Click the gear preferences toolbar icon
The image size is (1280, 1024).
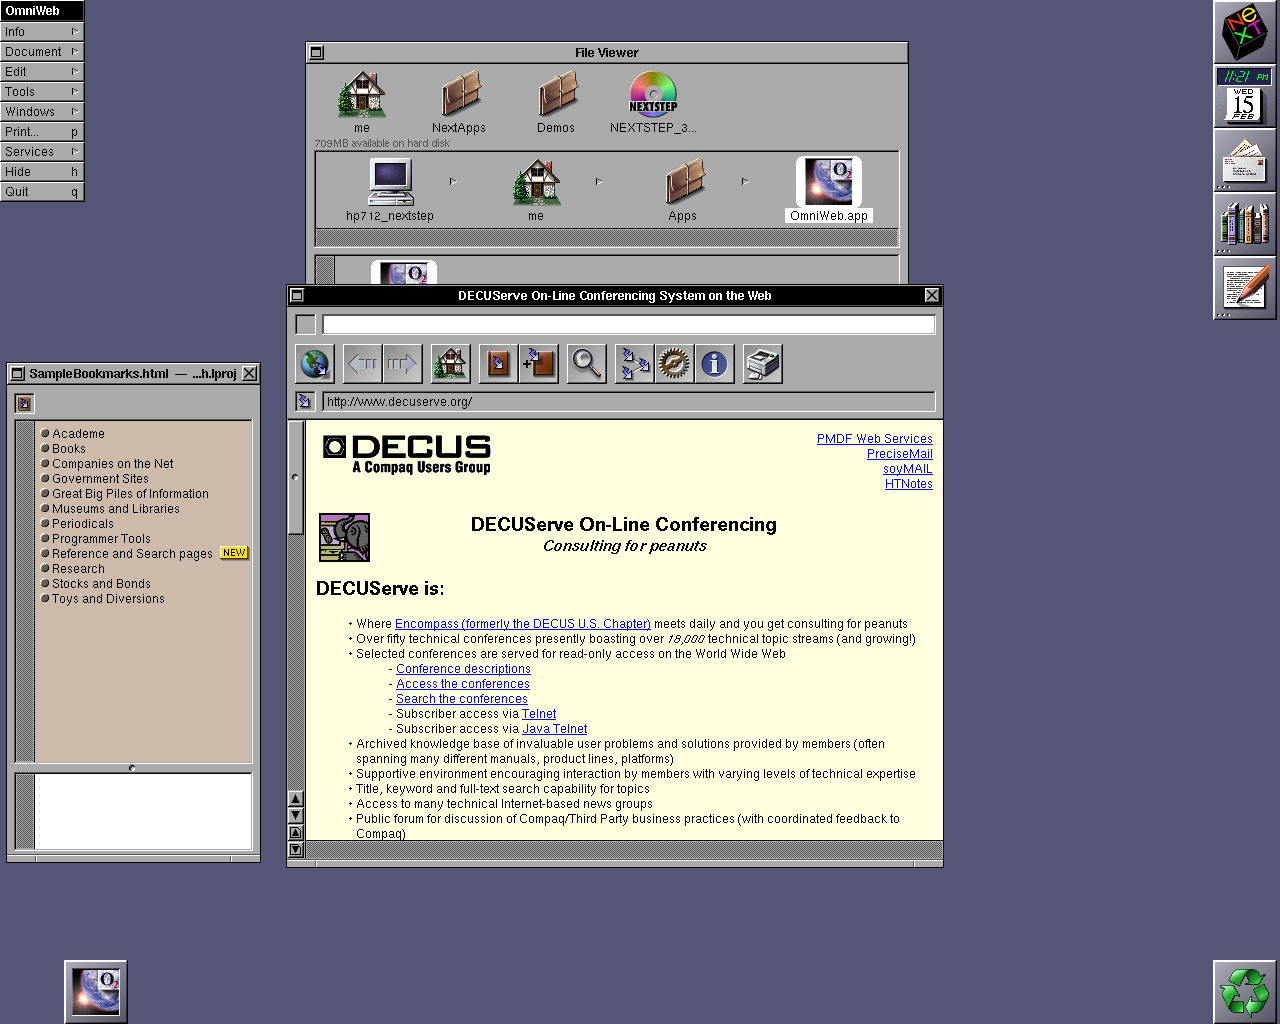674,364
